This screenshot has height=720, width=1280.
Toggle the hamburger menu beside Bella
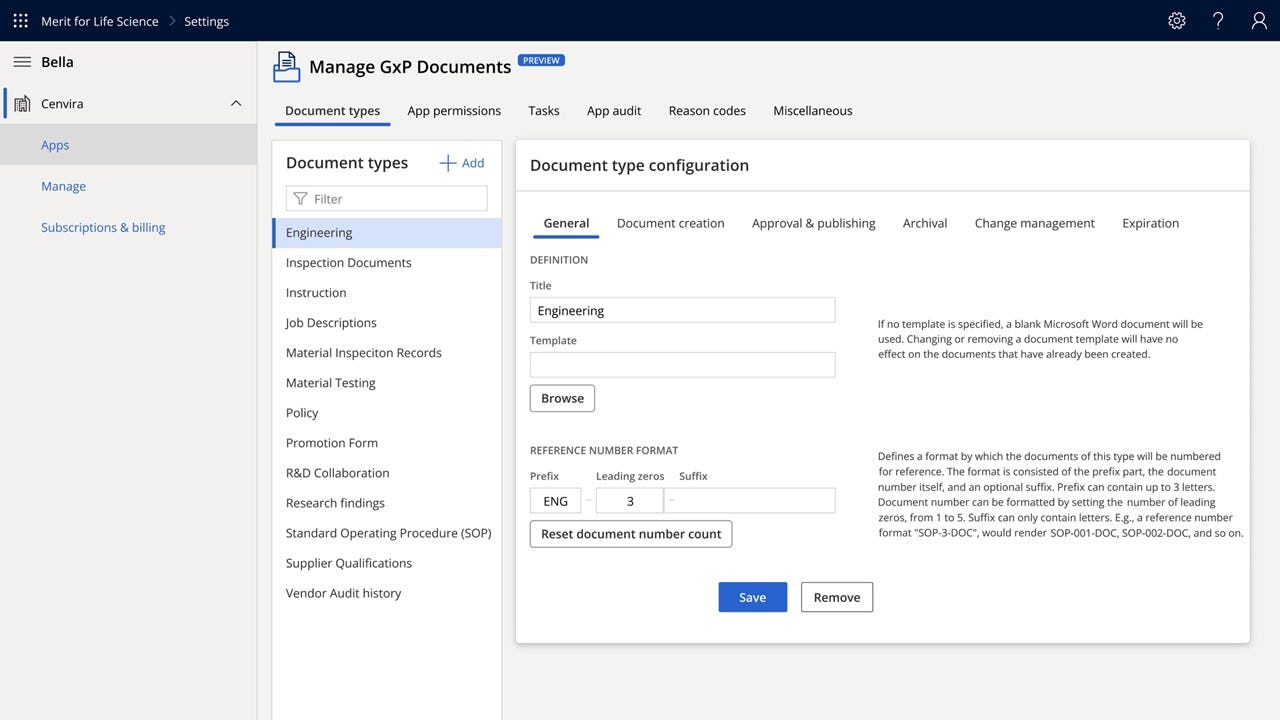22,61
